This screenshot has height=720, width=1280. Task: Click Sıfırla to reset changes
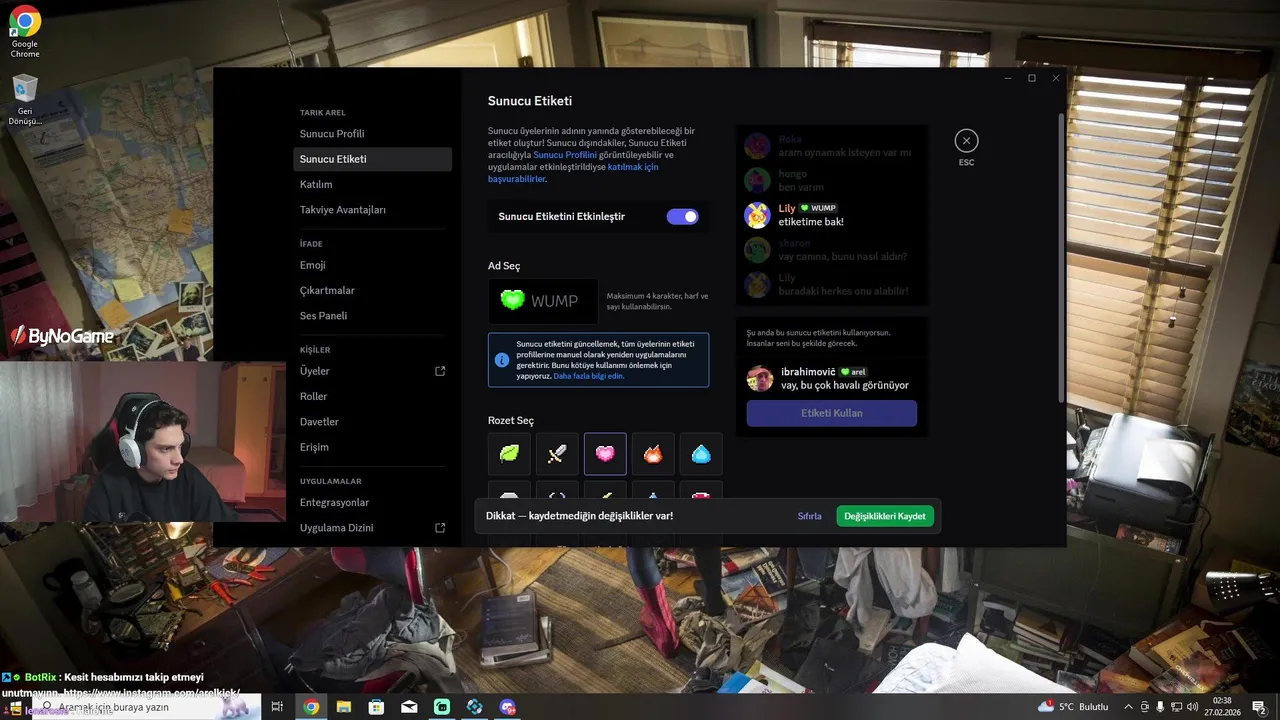[x=810, y=516]
